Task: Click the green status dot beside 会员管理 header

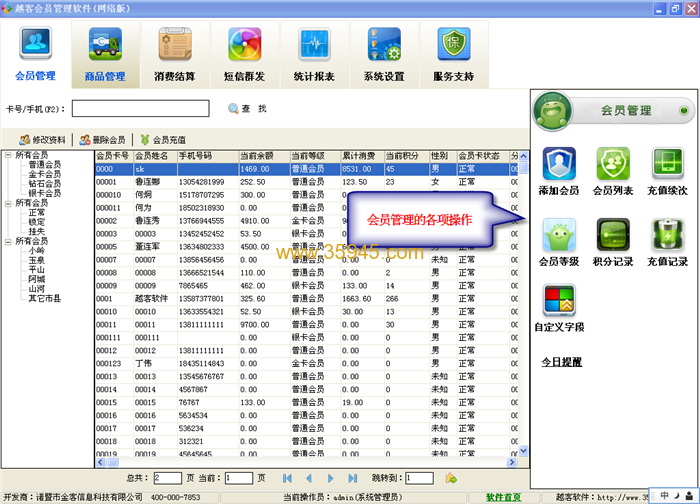Action: click(x=683, y=110)
